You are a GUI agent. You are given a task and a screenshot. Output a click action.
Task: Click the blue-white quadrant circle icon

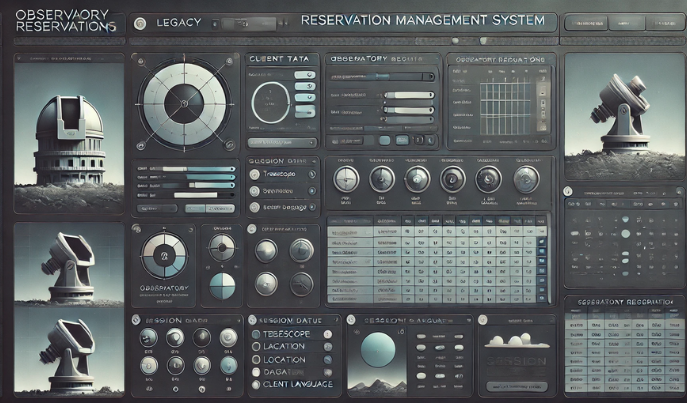[x=222, y=287]
